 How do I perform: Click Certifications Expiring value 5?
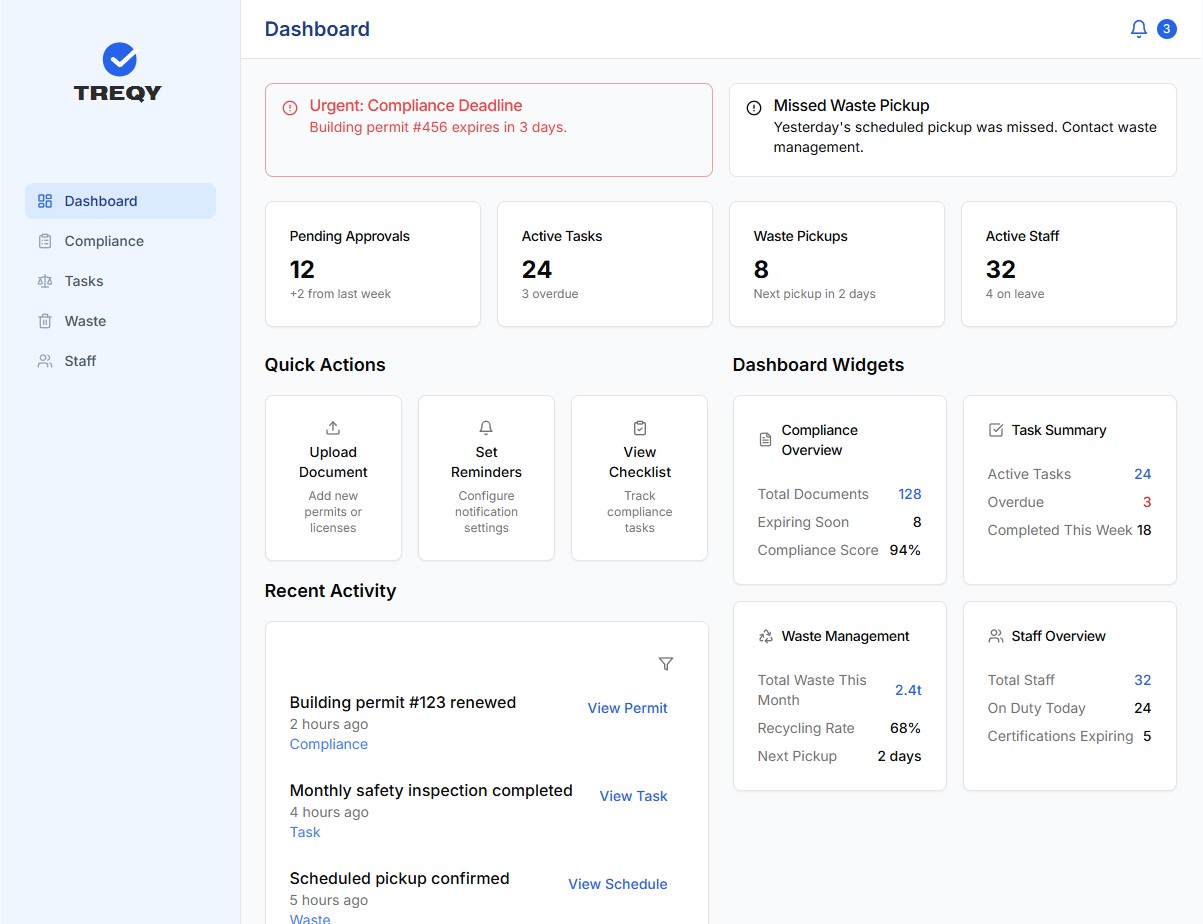1147,736
